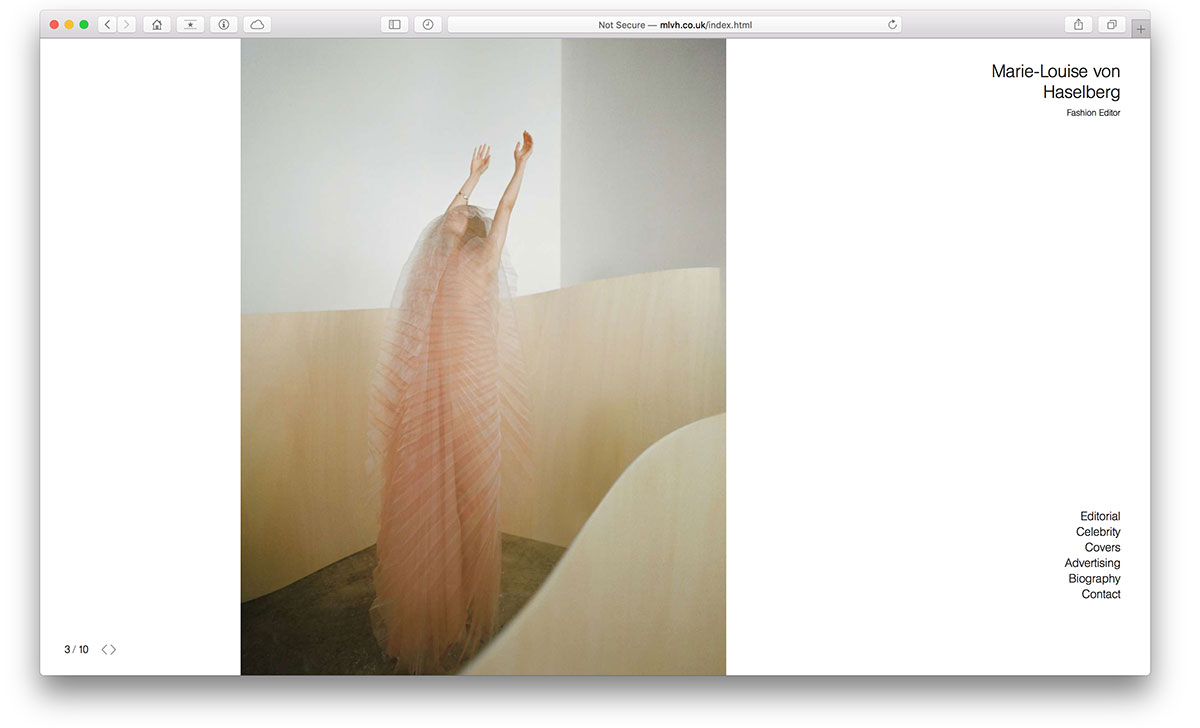Add a new tab with plus button
Image resolution: width=1200 pixels, height=728 pixels.
(x=1140, y=30)
